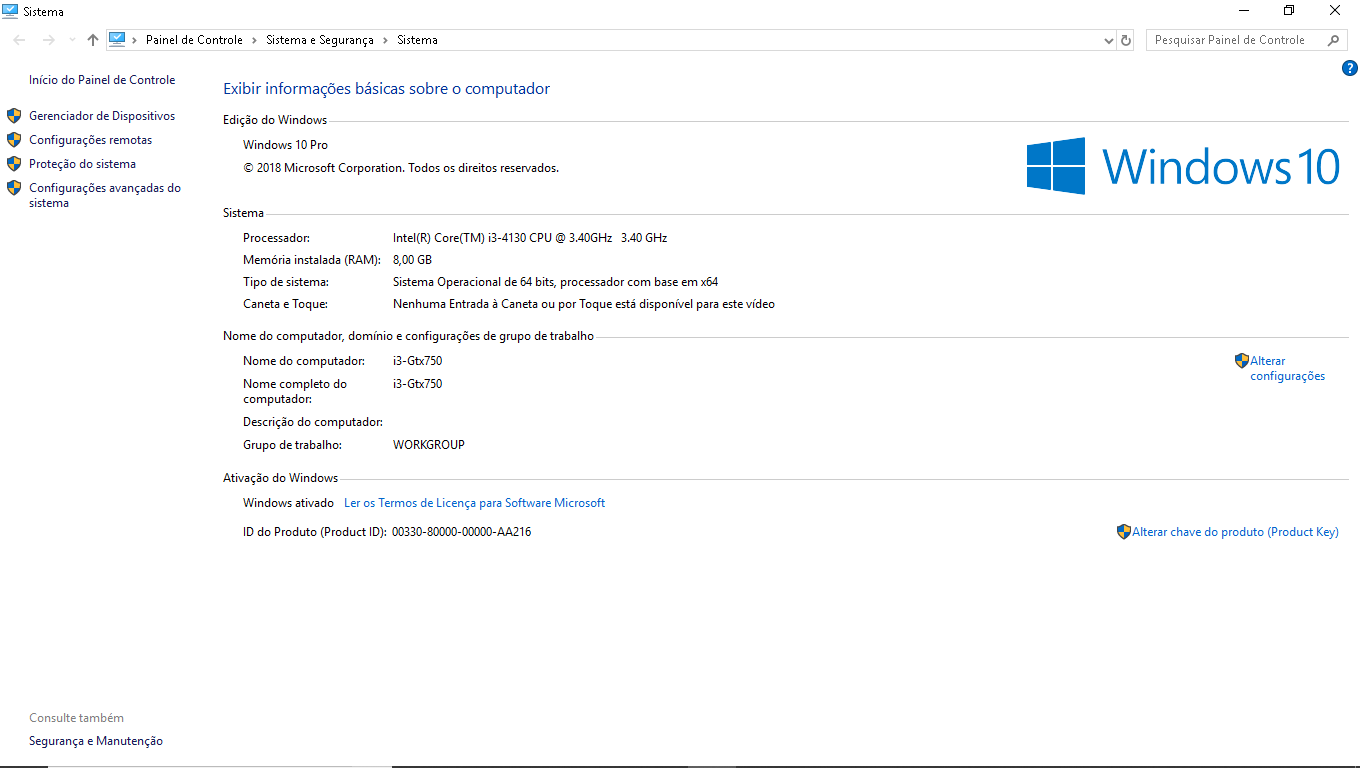Viewport: 1360px width, 768px height.
Task: Open Configurações avançadas do sistema
Action: (105, 195)
